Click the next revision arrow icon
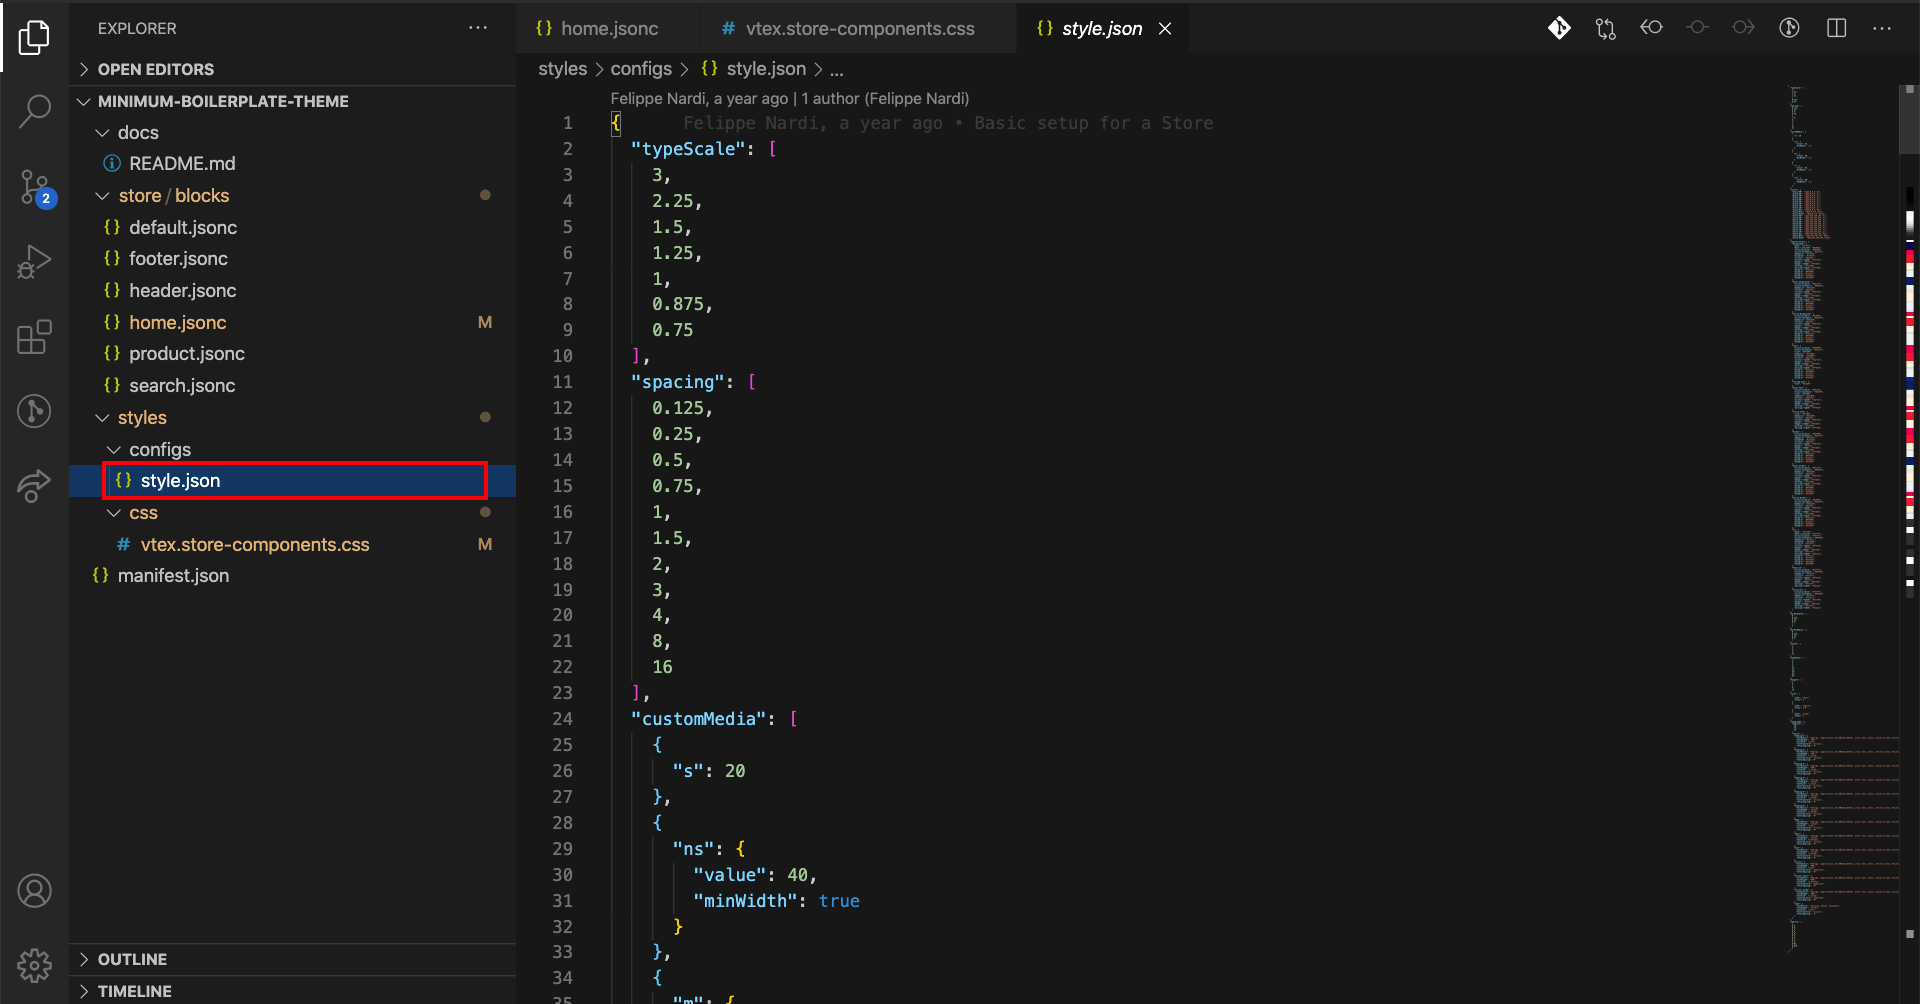 pyautogui.click(x=1743, y=28)
